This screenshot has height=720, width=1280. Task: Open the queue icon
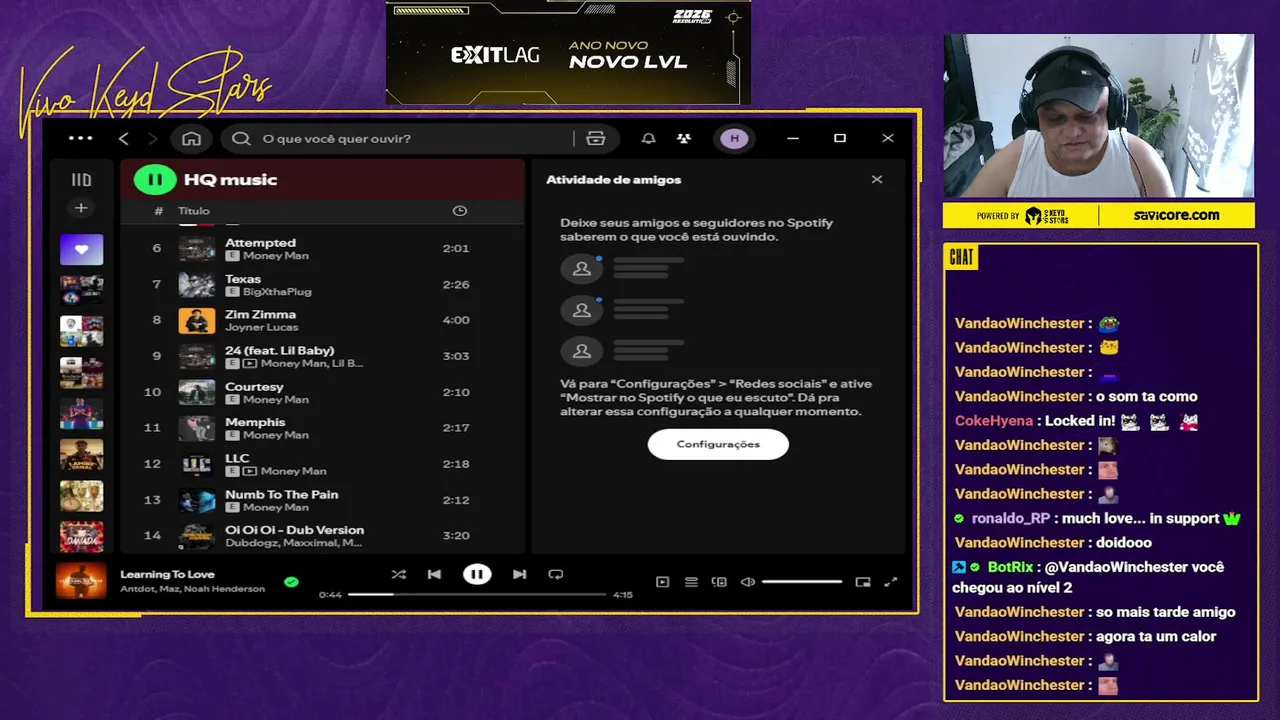(691, 582)
